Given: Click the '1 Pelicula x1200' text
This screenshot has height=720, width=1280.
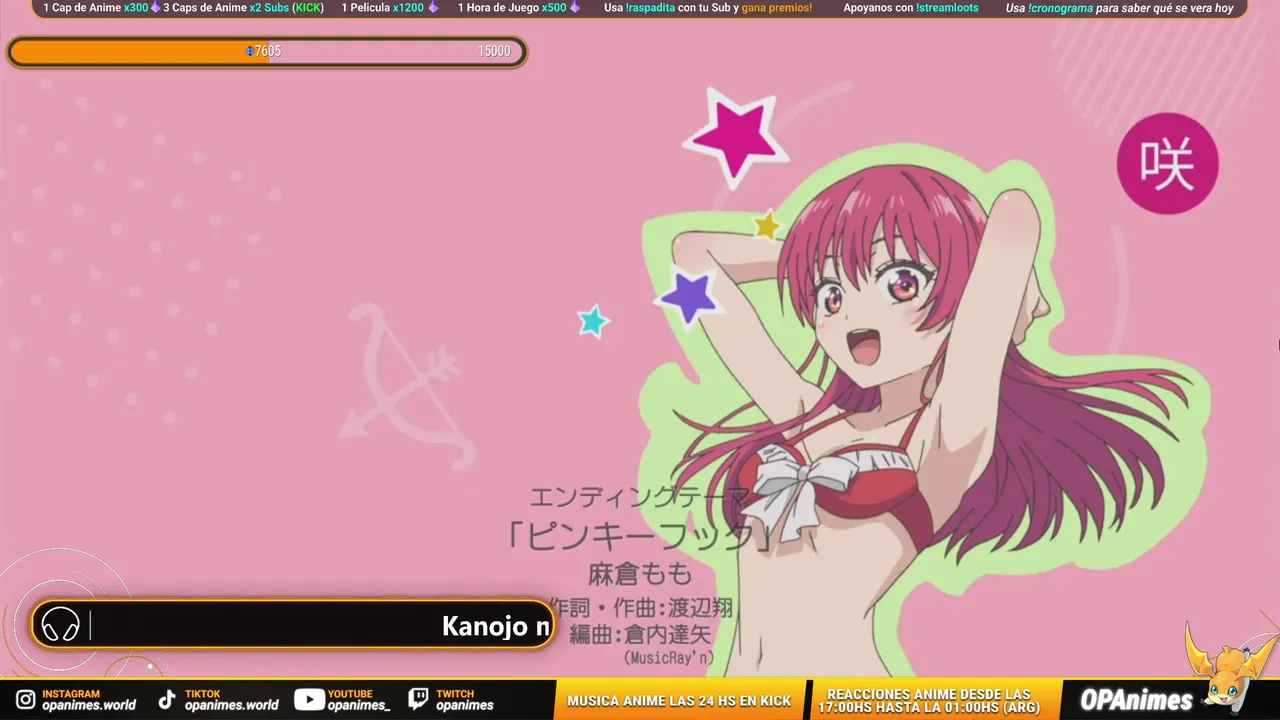Looking at the screenshot, I should pos(383,8).
